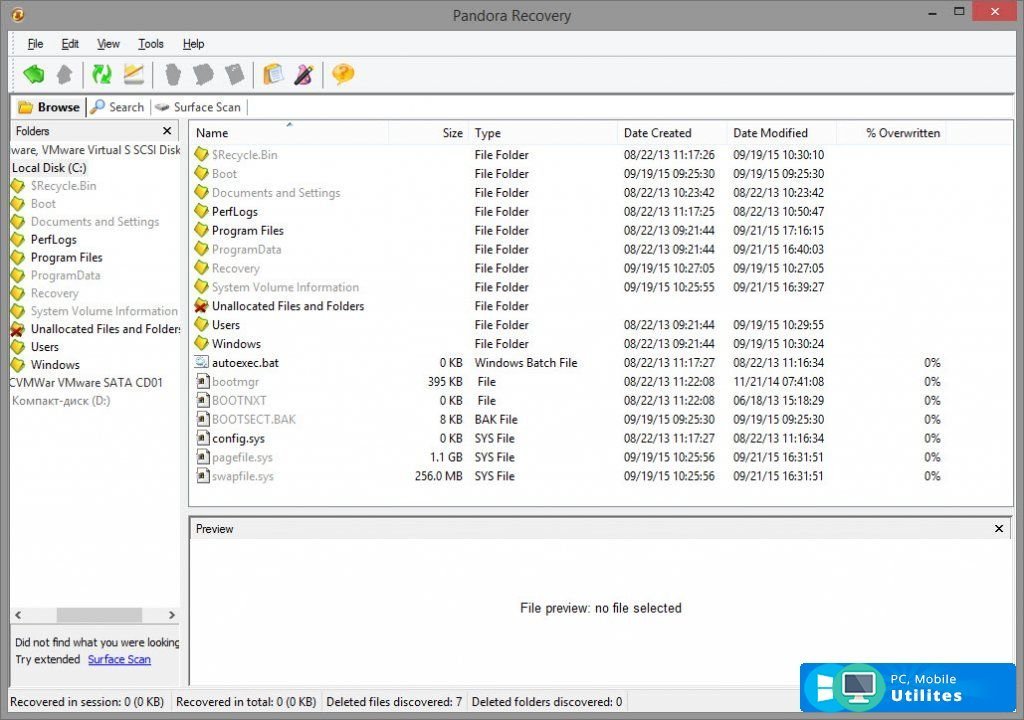Select System Volume Information in Folders tree
Image resolution: width=1024 pixels, height=720 pixels.
coord(104,311)
